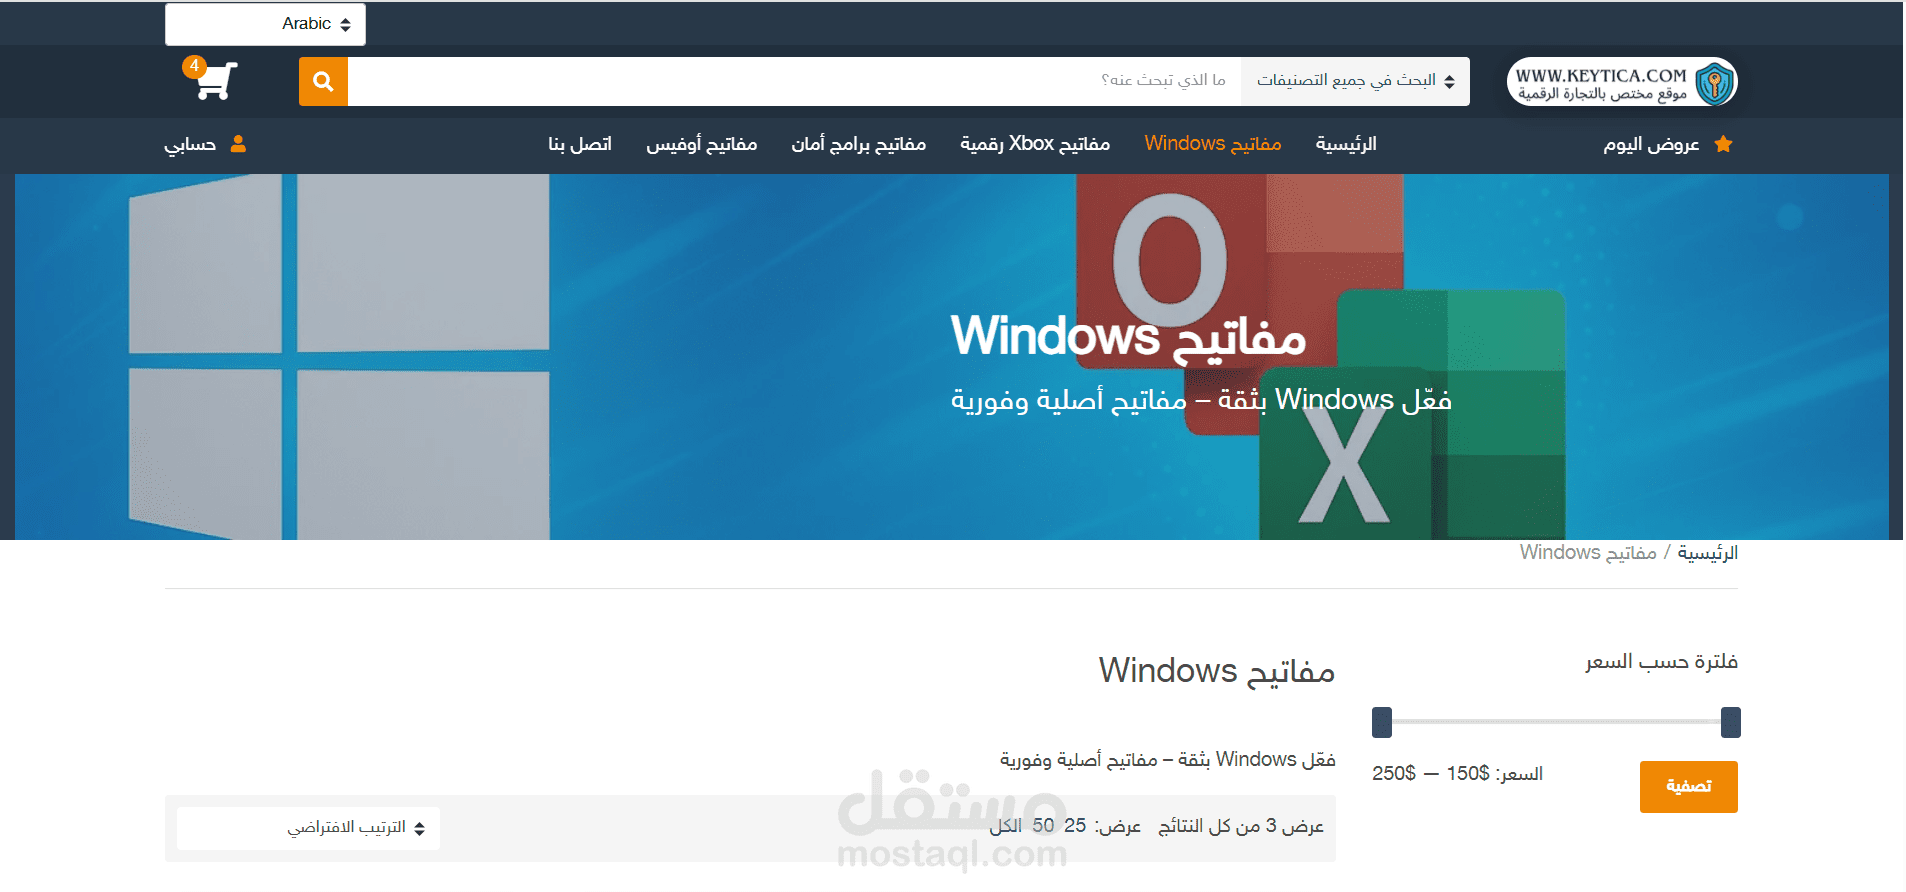Open the shopping cart icon

216,81
